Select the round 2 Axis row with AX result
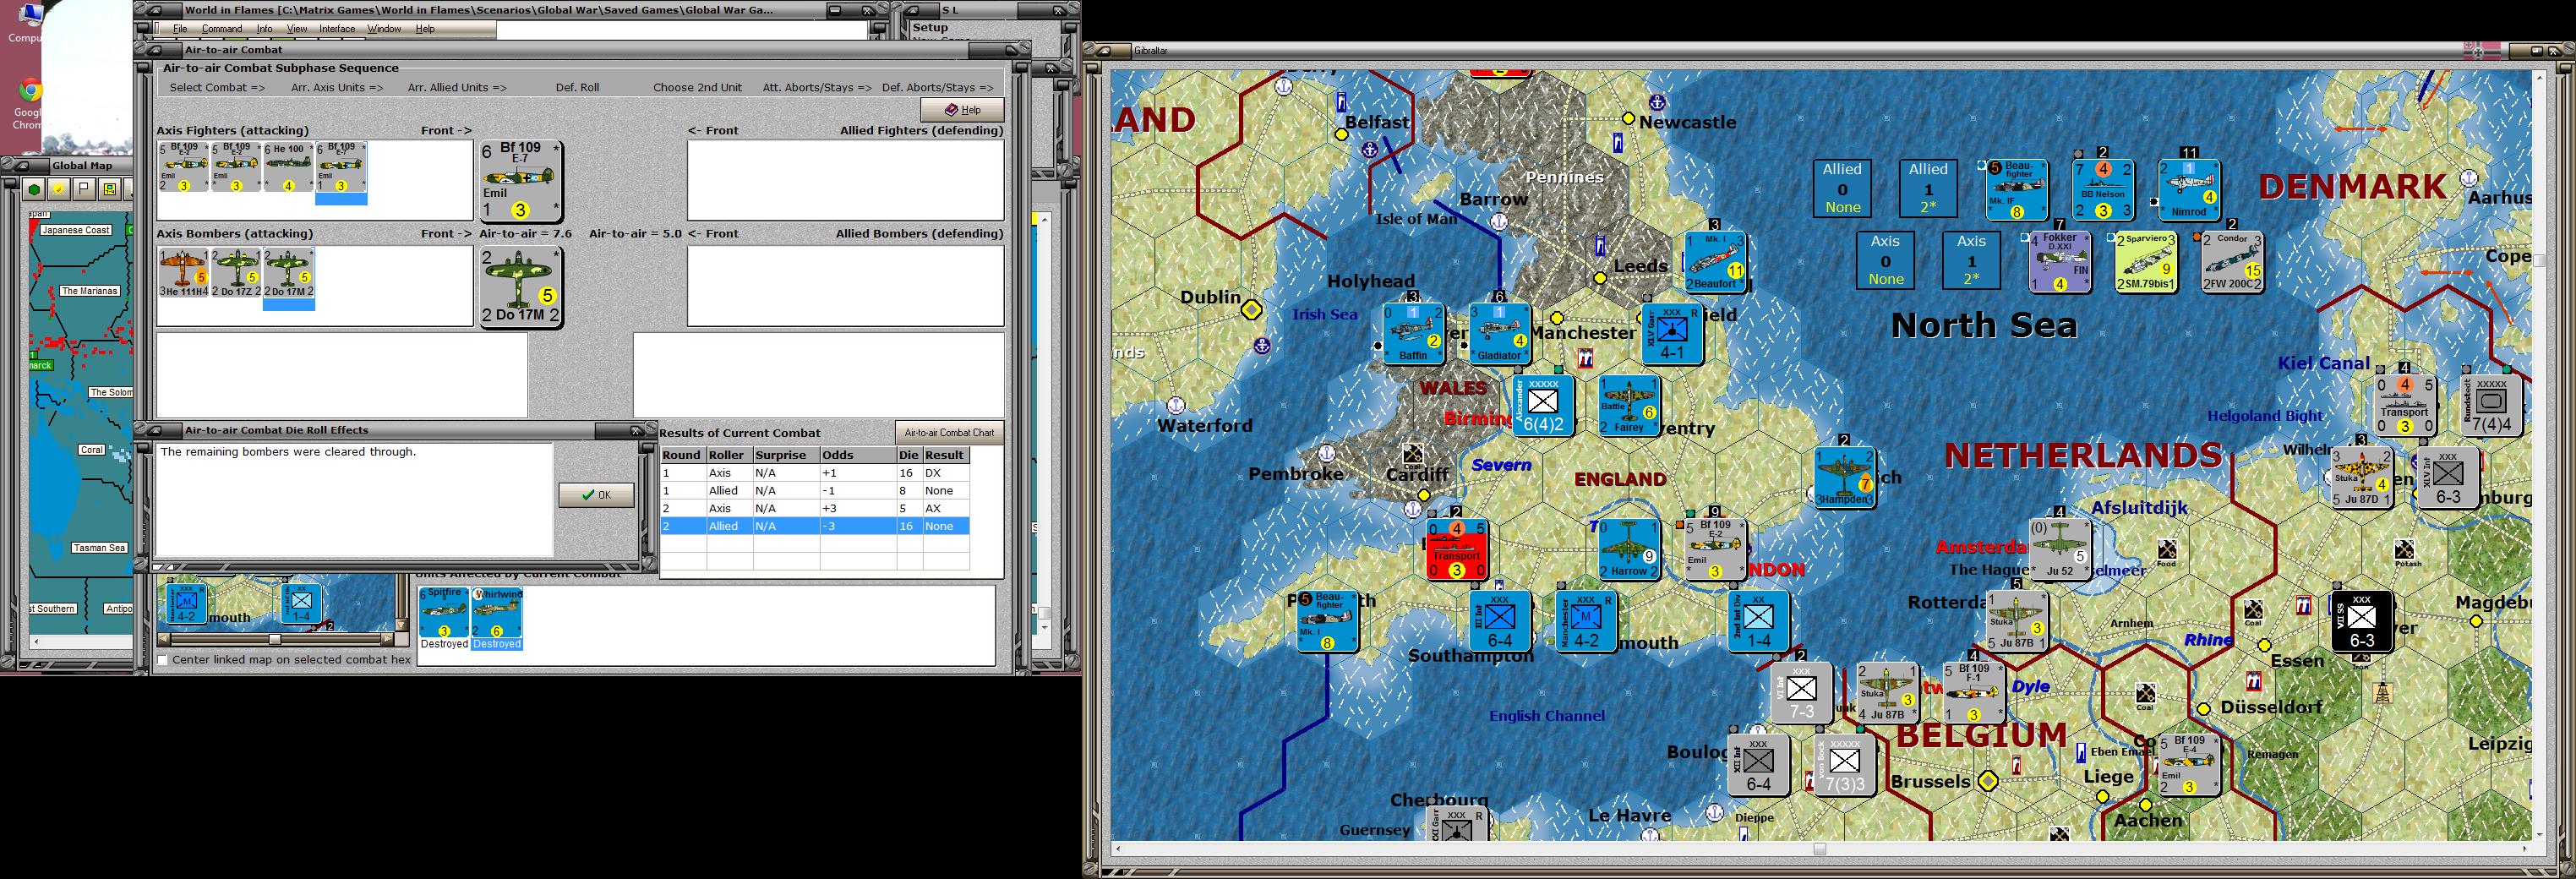The width and height of the screenshot is (2576, 879). coord(814,508)
